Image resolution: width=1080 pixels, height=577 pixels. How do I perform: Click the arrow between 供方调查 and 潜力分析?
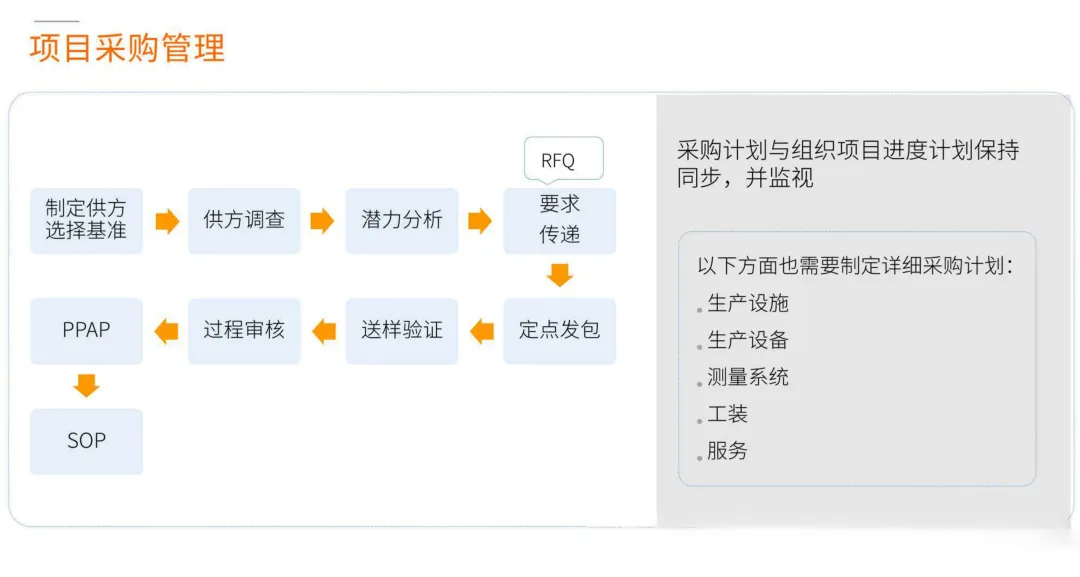point(322,221)
